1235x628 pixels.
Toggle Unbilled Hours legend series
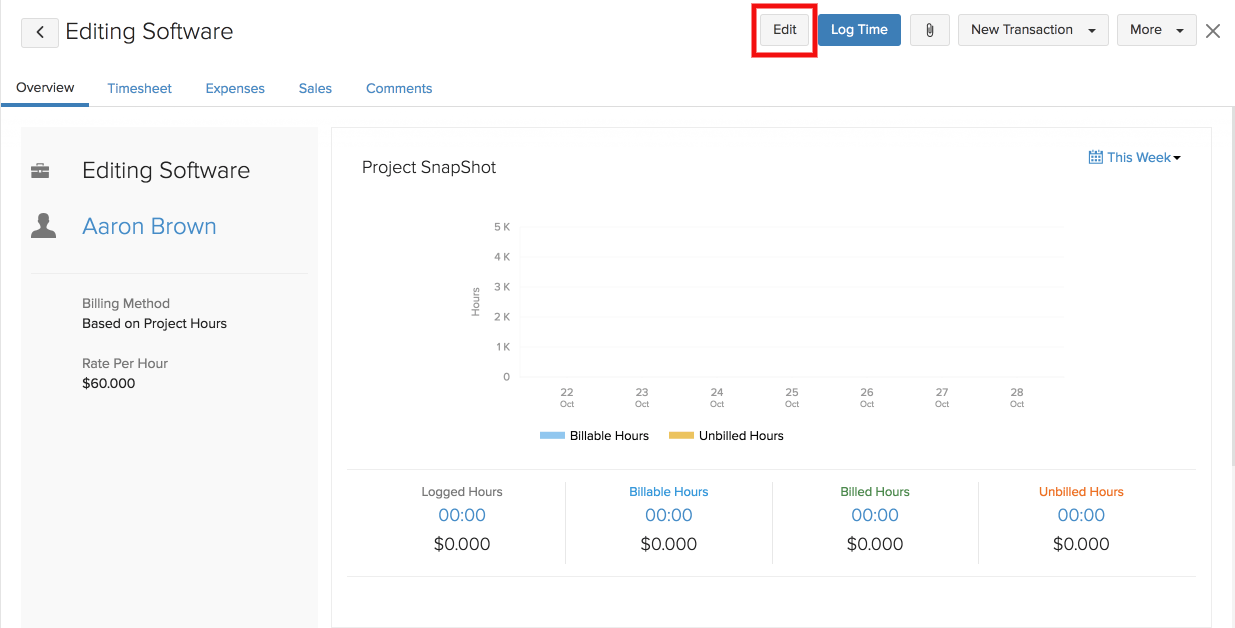[726, 436]
